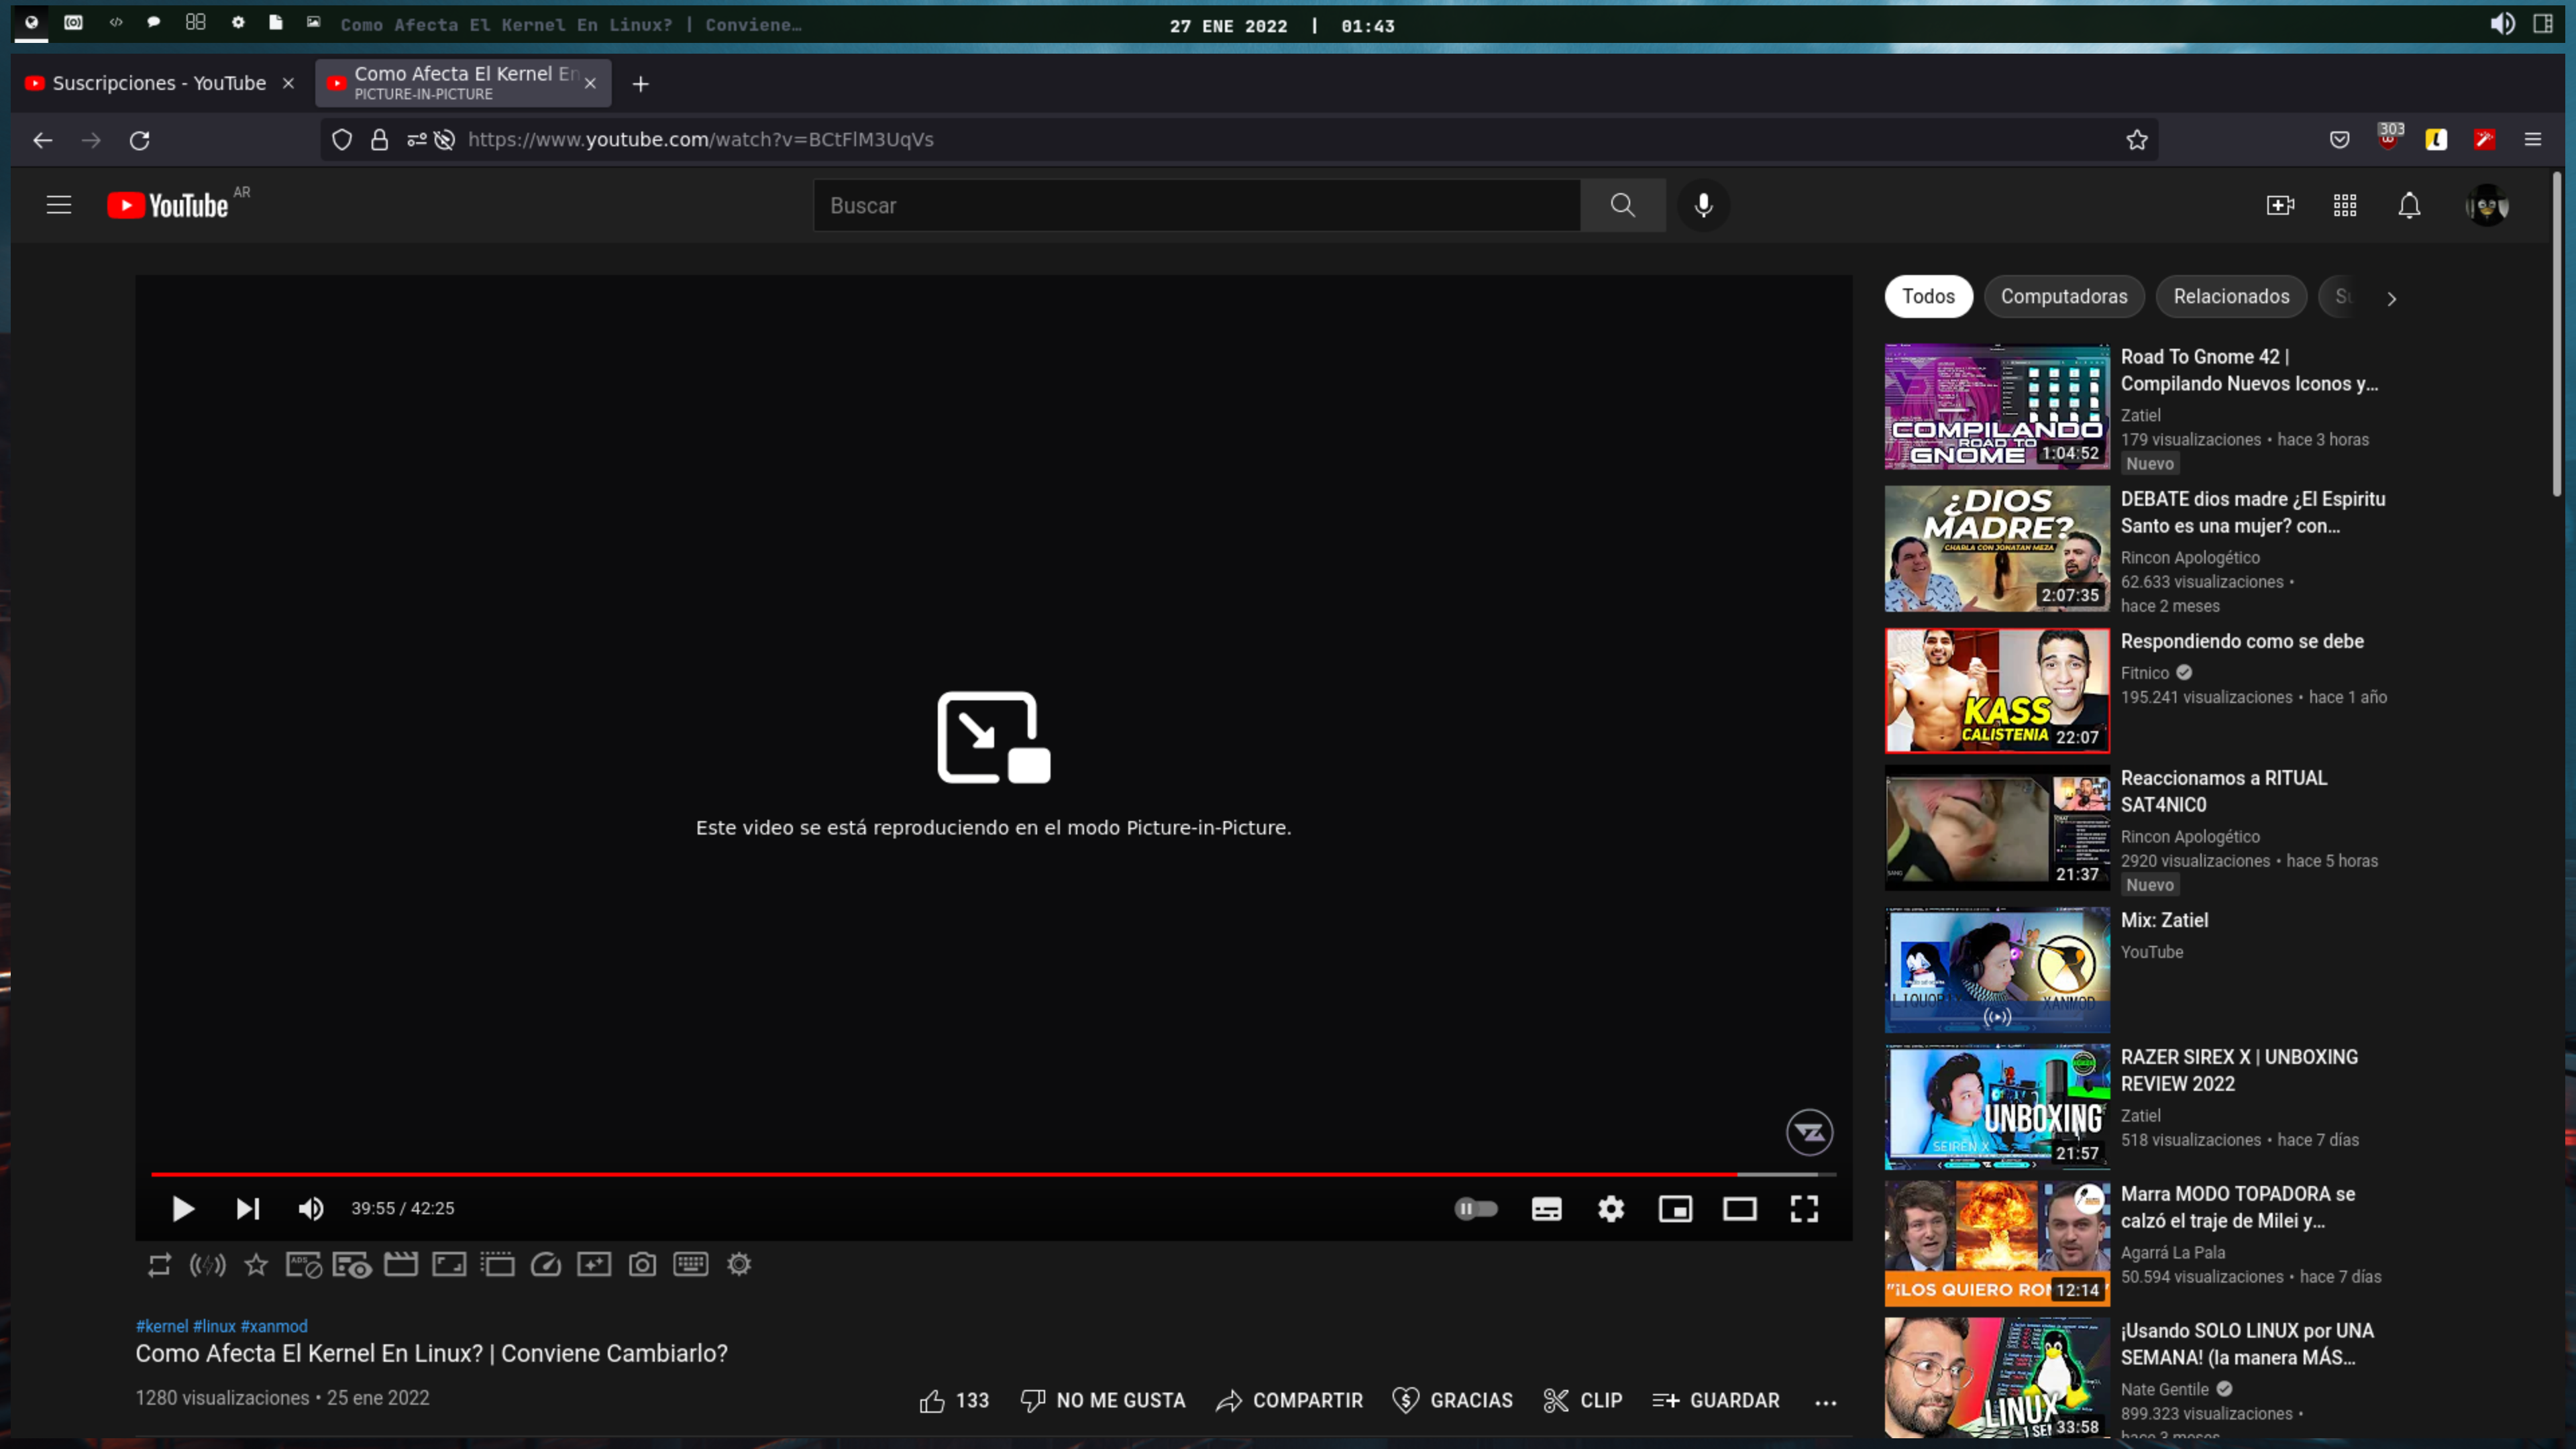Select the Computadoras filter chip
Screen dimensions: 2576x1449
(x=2063, y=297)
